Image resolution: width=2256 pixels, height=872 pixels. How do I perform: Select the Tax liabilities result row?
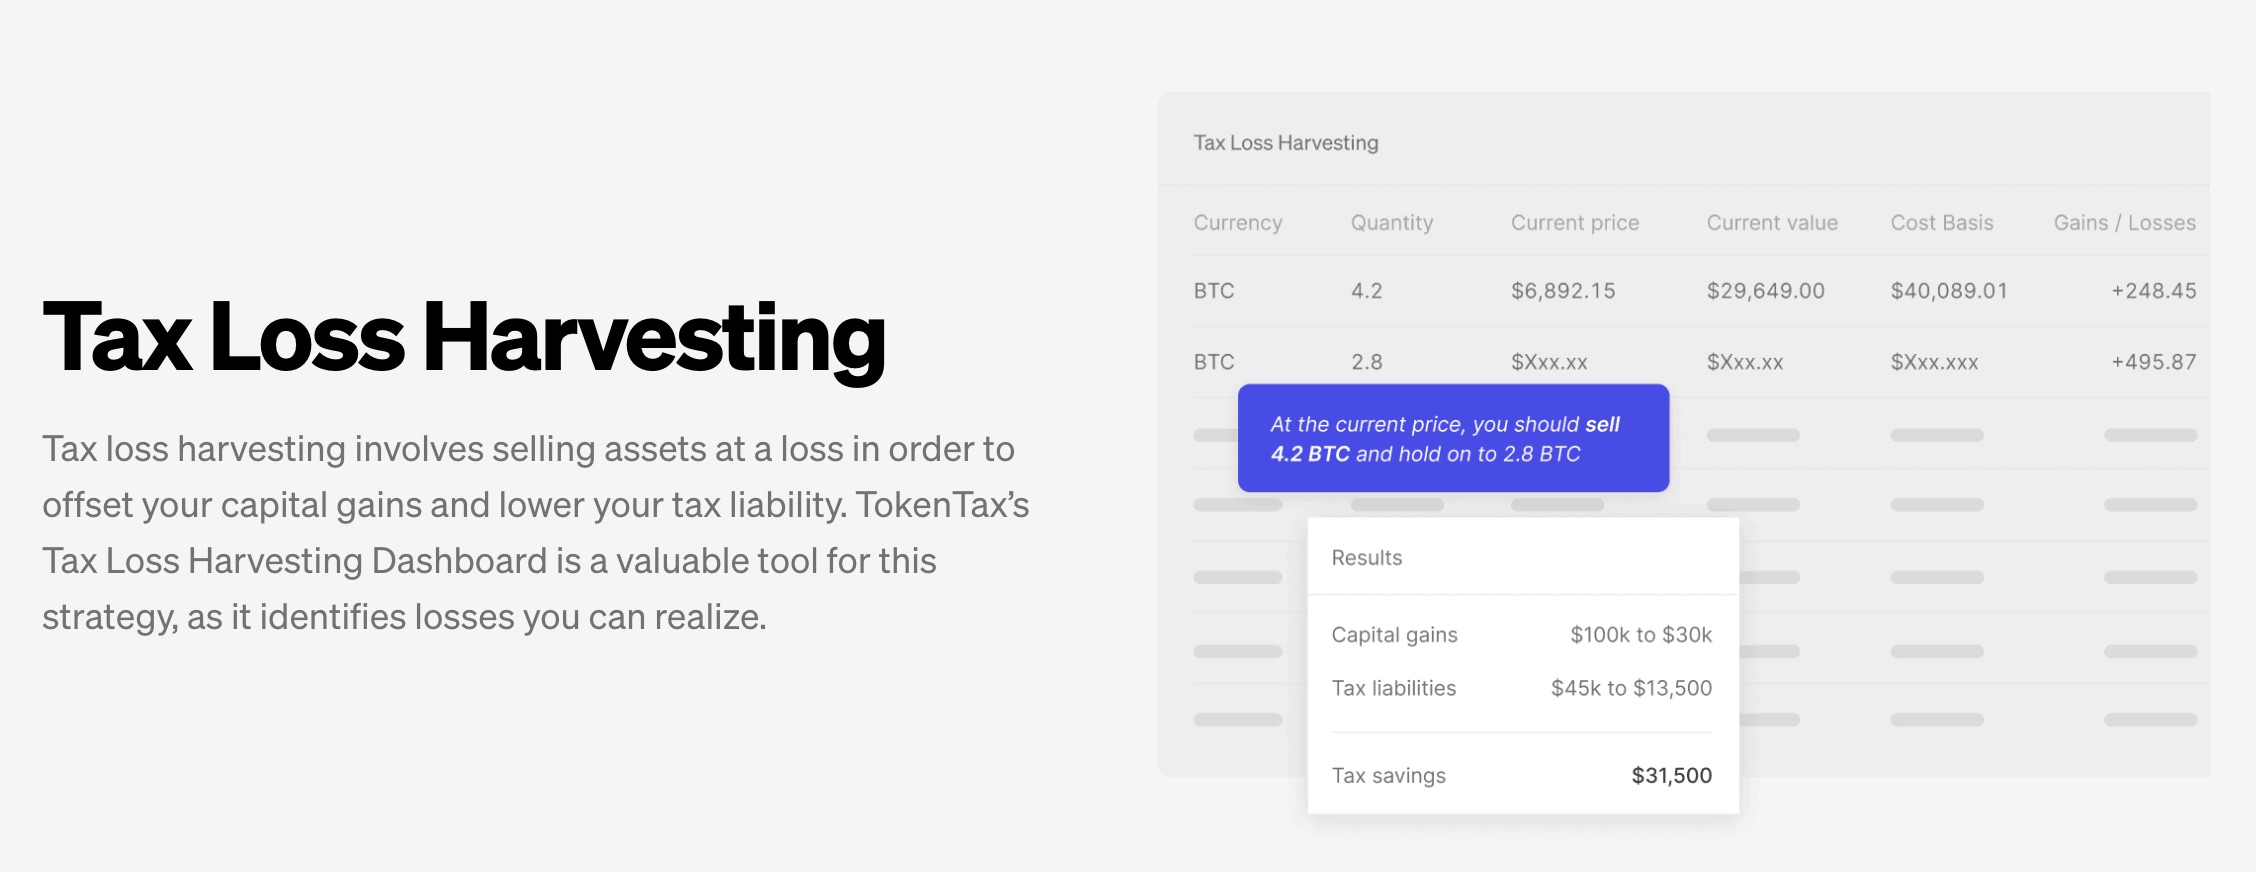1522,688
